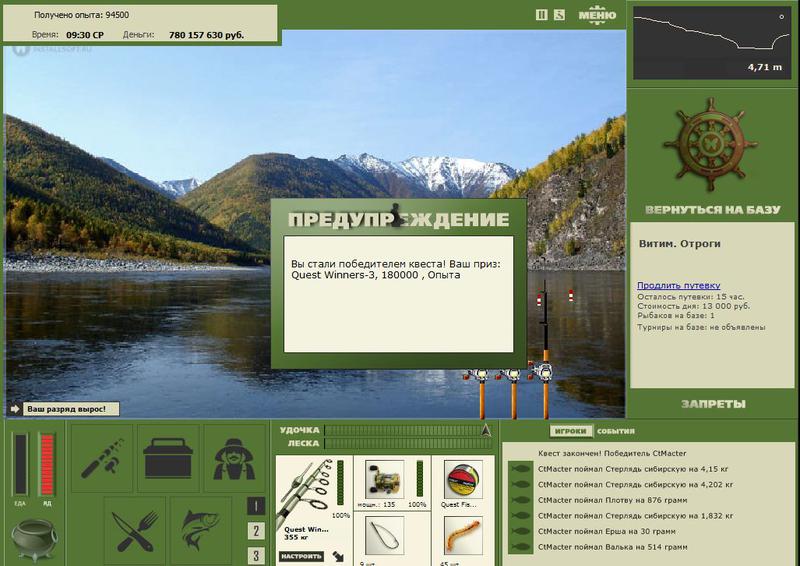Viewport: 800px width, 566px height.
Task: Click the log entry 'Ерша на 30 грамм'
Action: coord(607,531)
